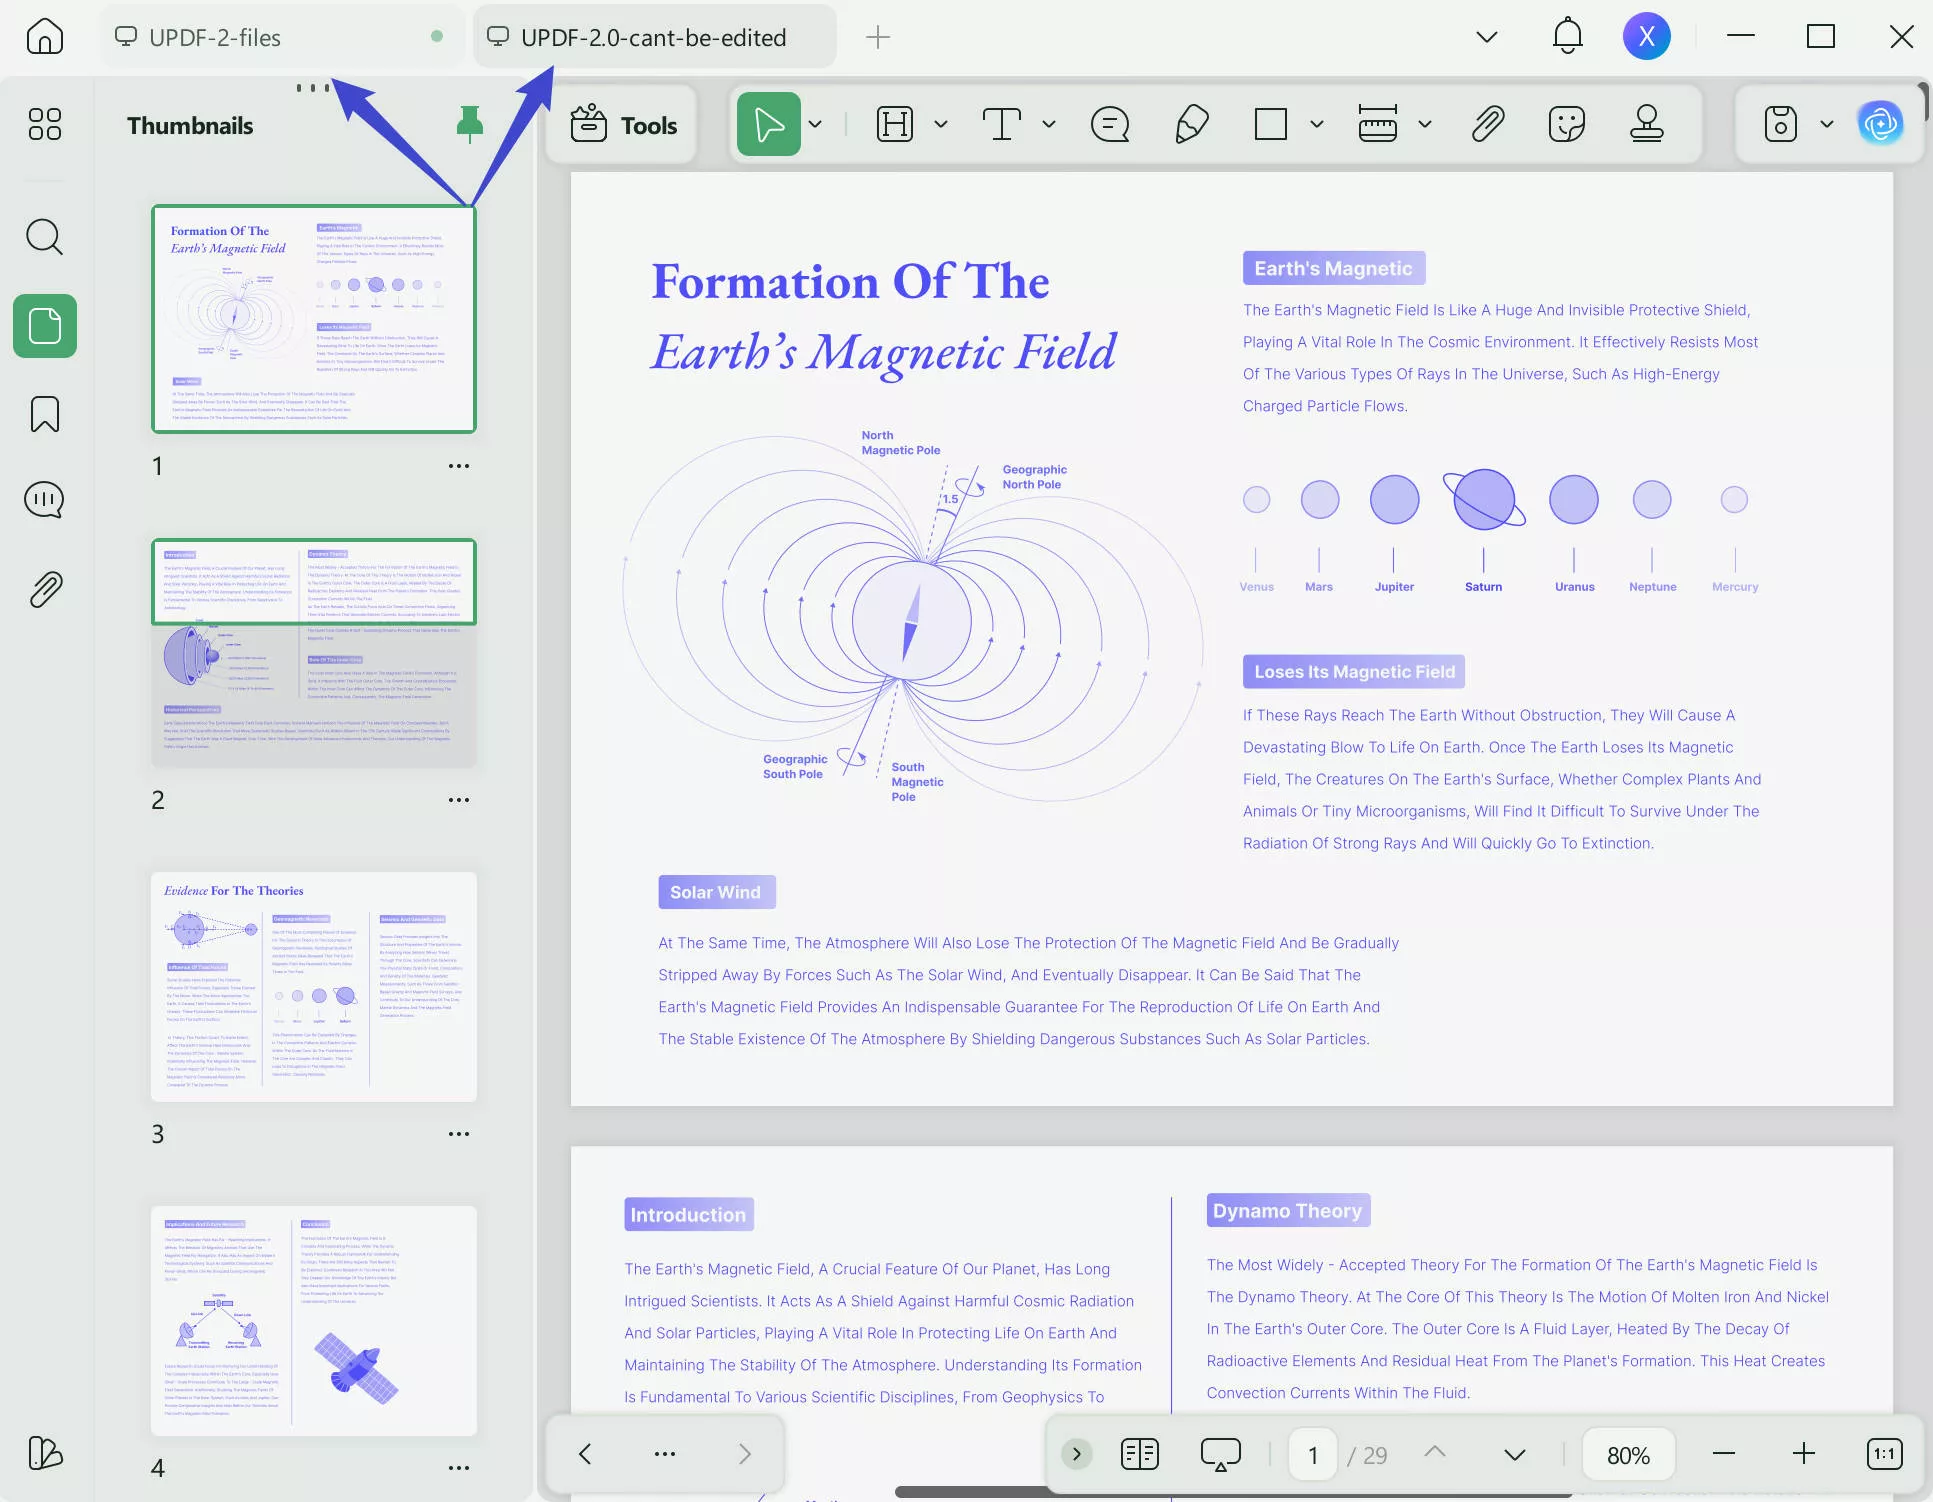
Task: Open the comment annotation tool
Action: pyautogui.click(x=1110, y=124)
